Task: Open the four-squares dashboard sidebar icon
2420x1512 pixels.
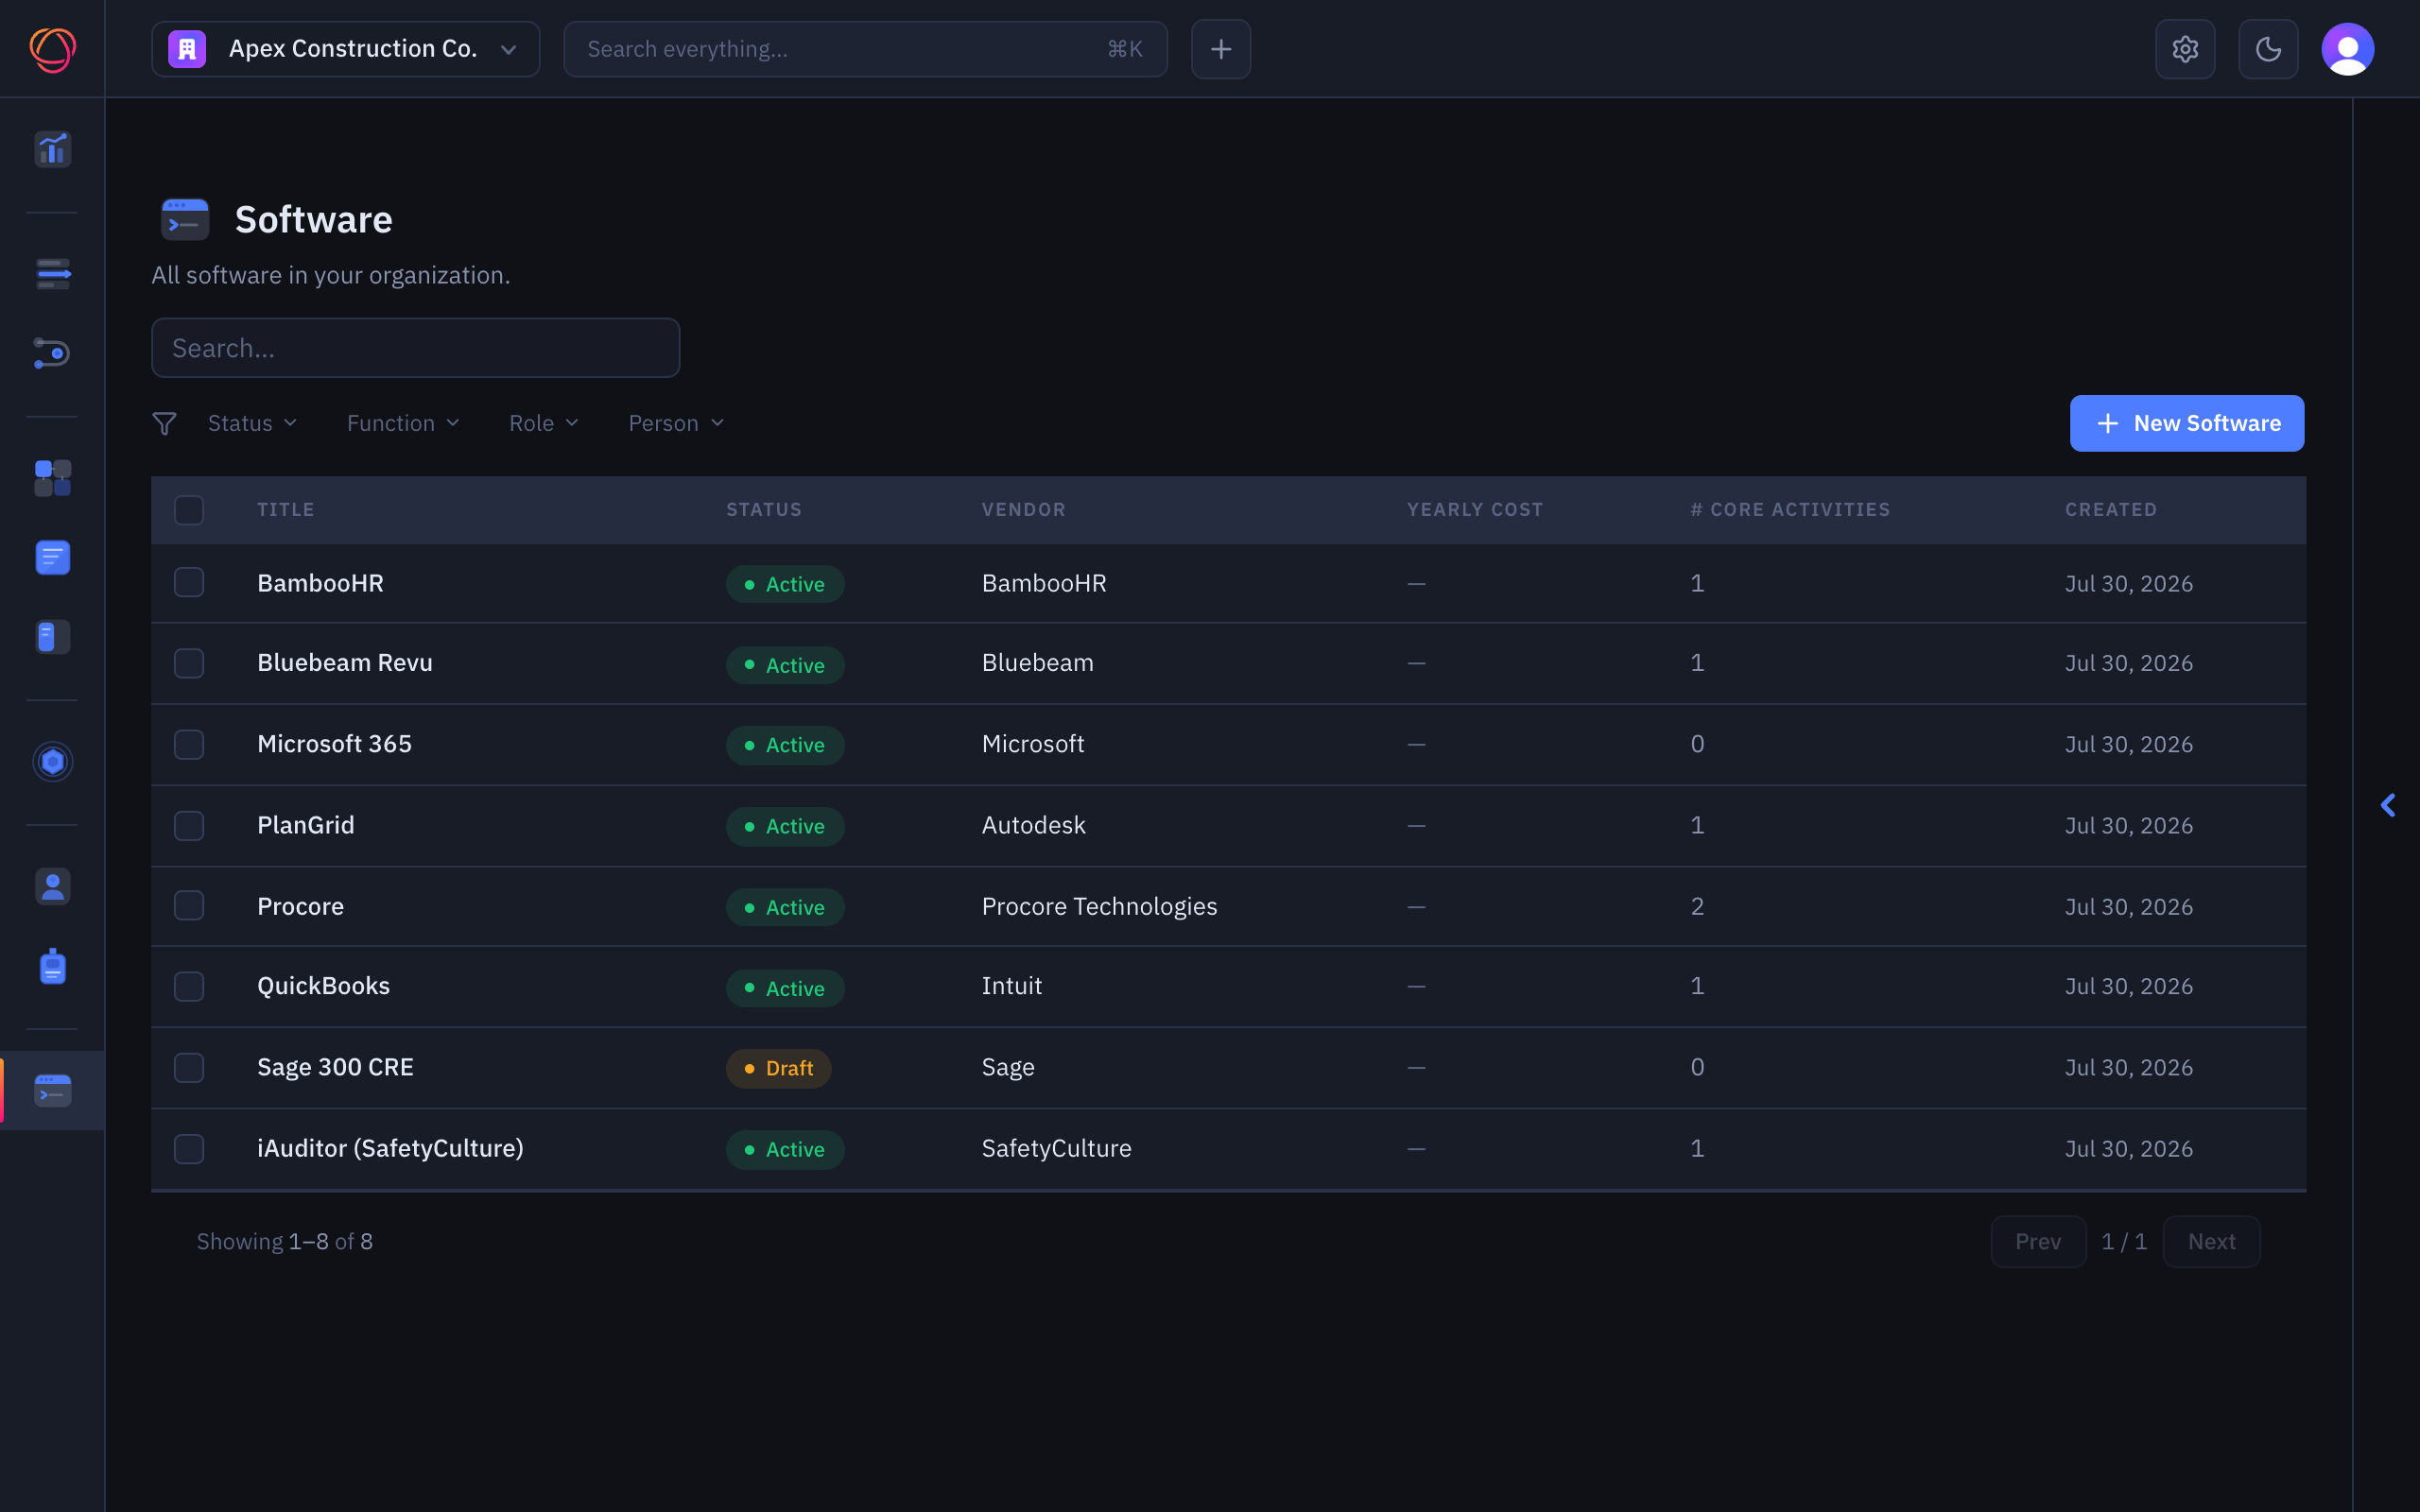Action: (x=52, y=478)
